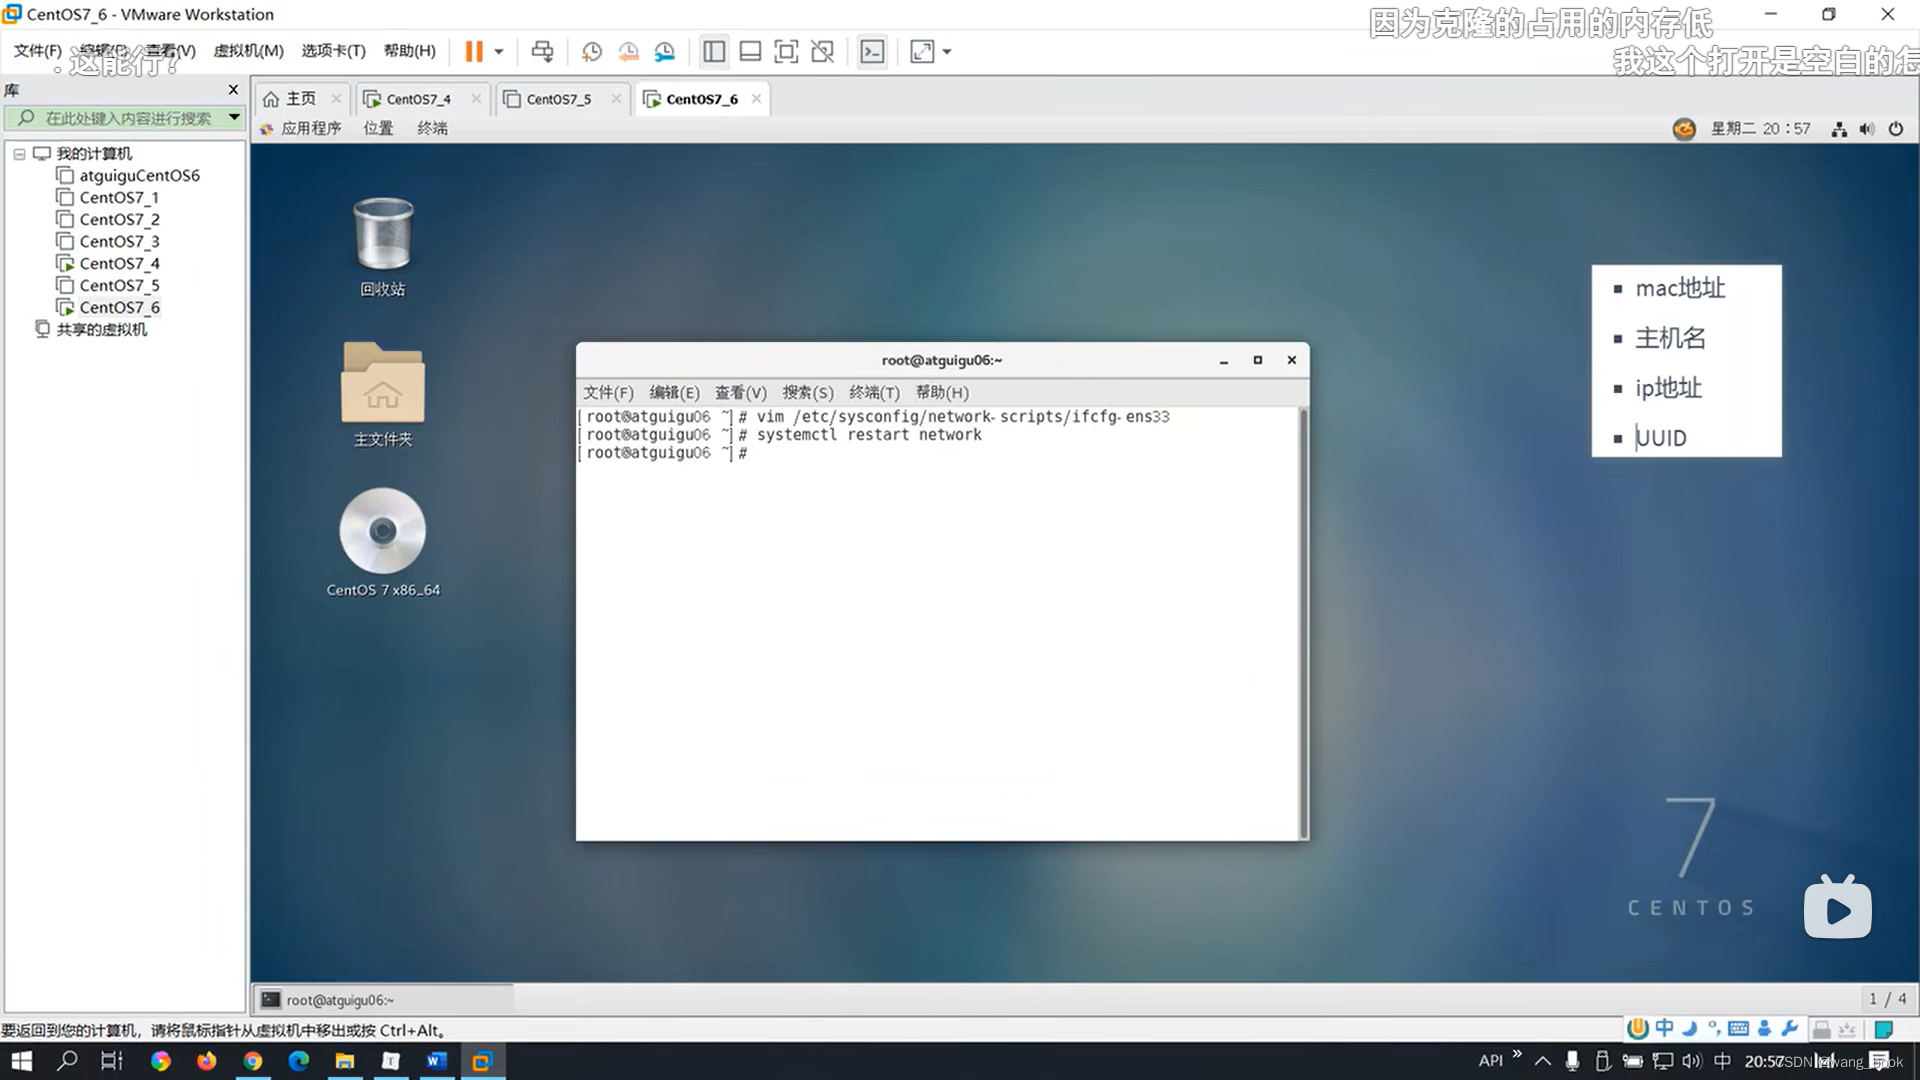The image size is (1920, 1080).
Task: Open the power options dropdown arrow
Action: [499, 52]
